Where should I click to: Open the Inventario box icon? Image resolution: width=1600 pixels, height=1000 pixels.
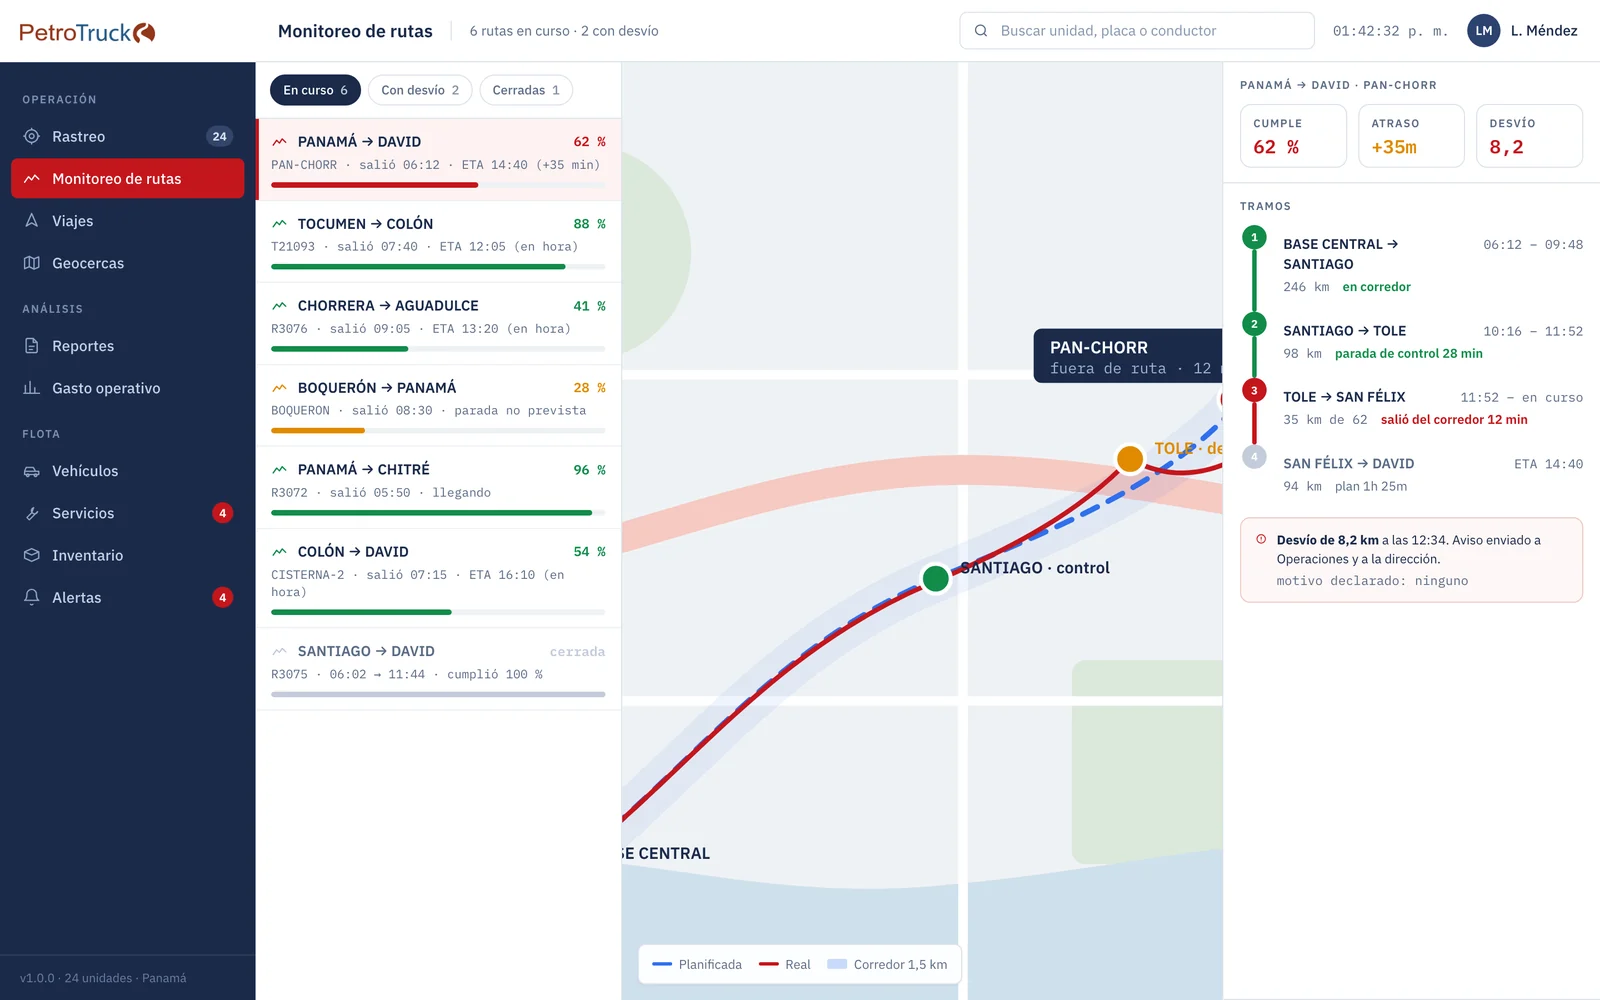(32, 555)
